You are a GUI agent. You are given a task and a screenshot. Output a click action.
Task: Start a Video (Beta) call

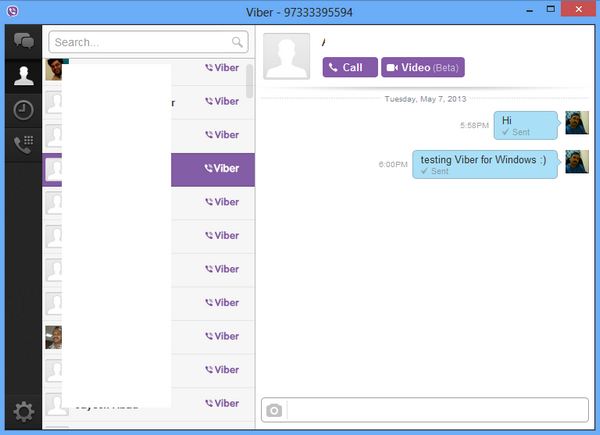423,67
